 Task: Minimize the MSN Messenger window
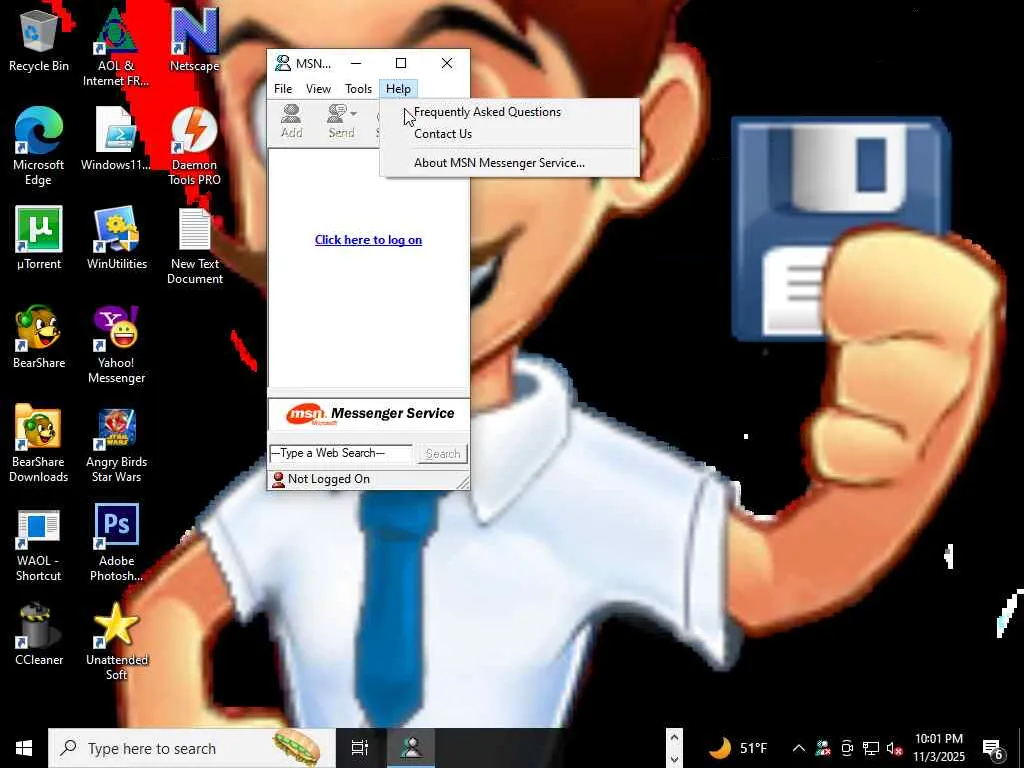click(355, 63)
